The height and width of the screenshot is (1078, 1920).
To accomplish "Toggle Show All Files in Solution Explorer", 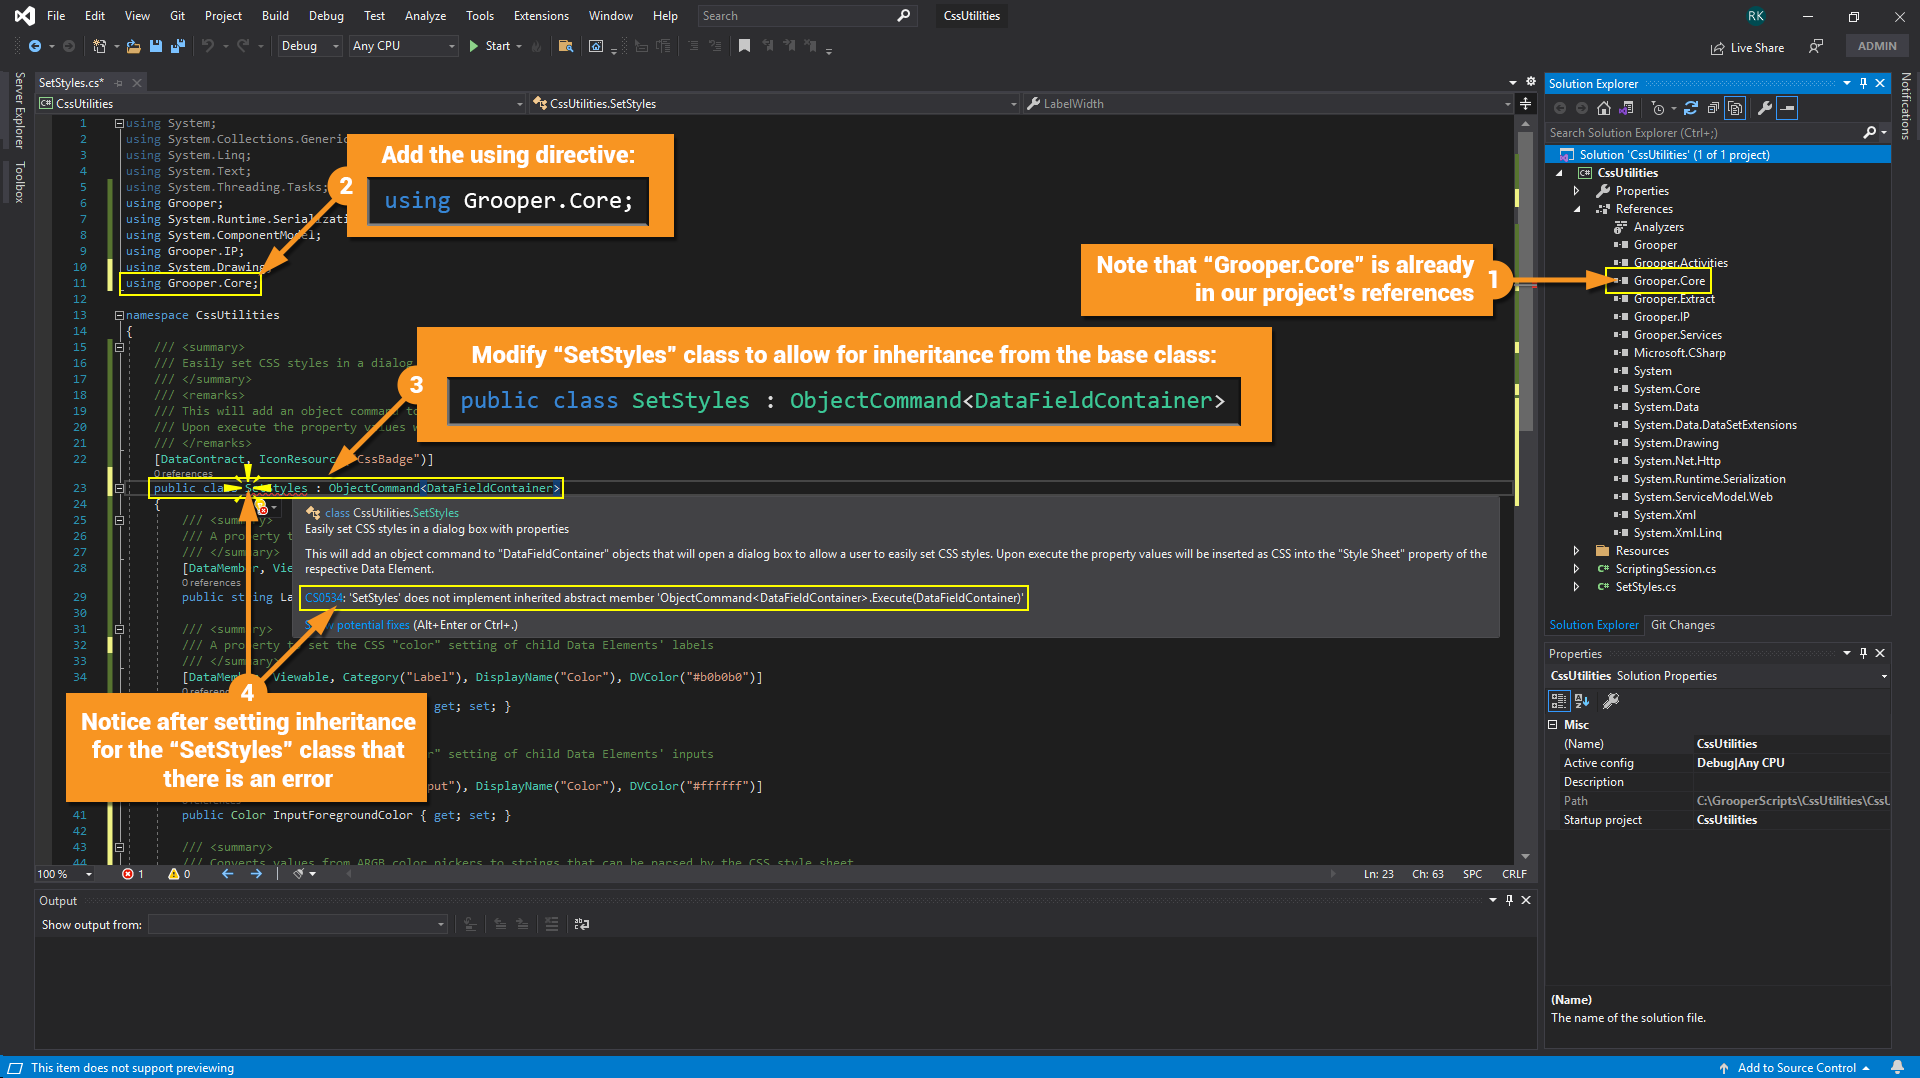I will [1736, 108].
